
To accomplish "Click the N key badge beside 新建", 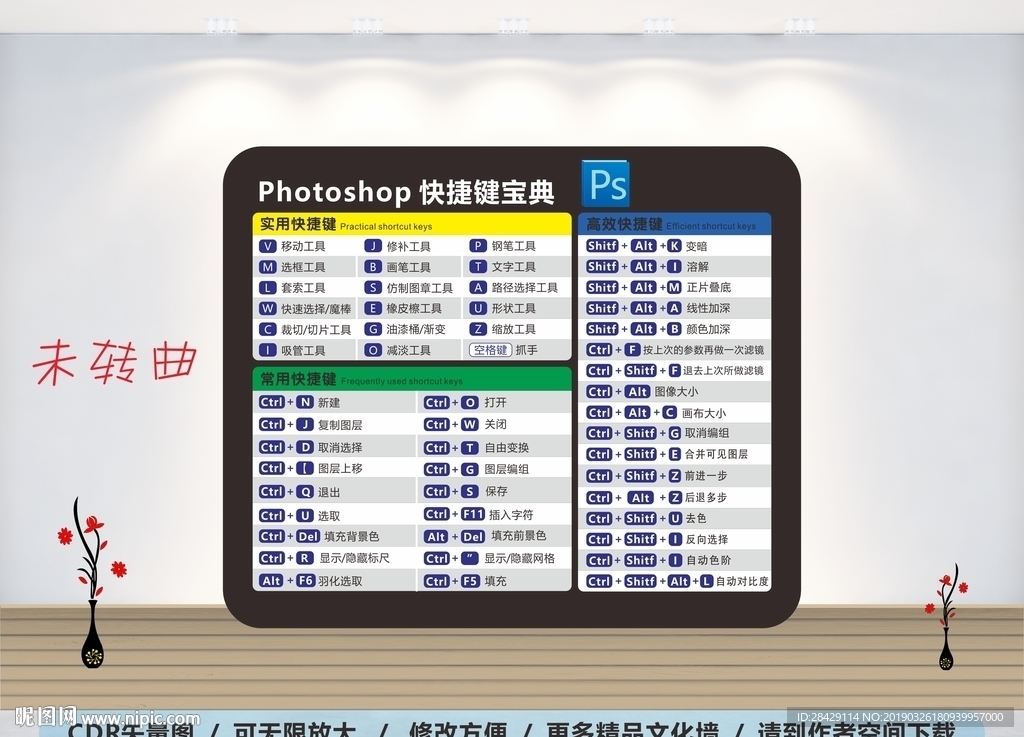I will point(305,403).
